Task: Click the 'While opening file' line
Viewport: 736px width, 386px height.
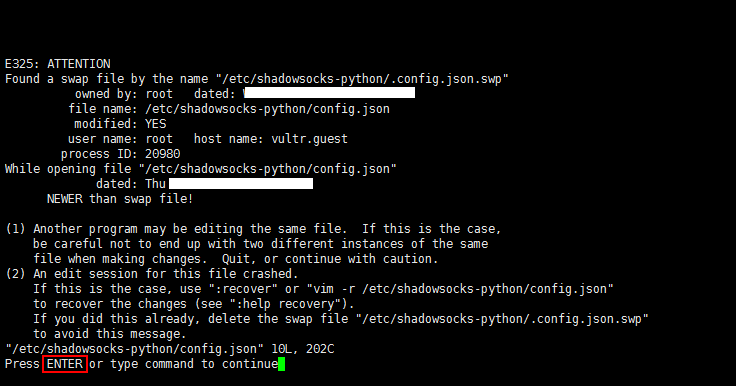Action: click(x=201, y=169)
